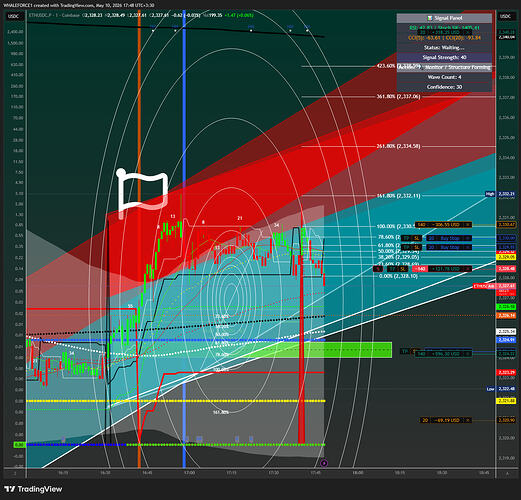
Task: Cancel the 20 −69.19 USD order with its X
Action: tap(468, 420)
